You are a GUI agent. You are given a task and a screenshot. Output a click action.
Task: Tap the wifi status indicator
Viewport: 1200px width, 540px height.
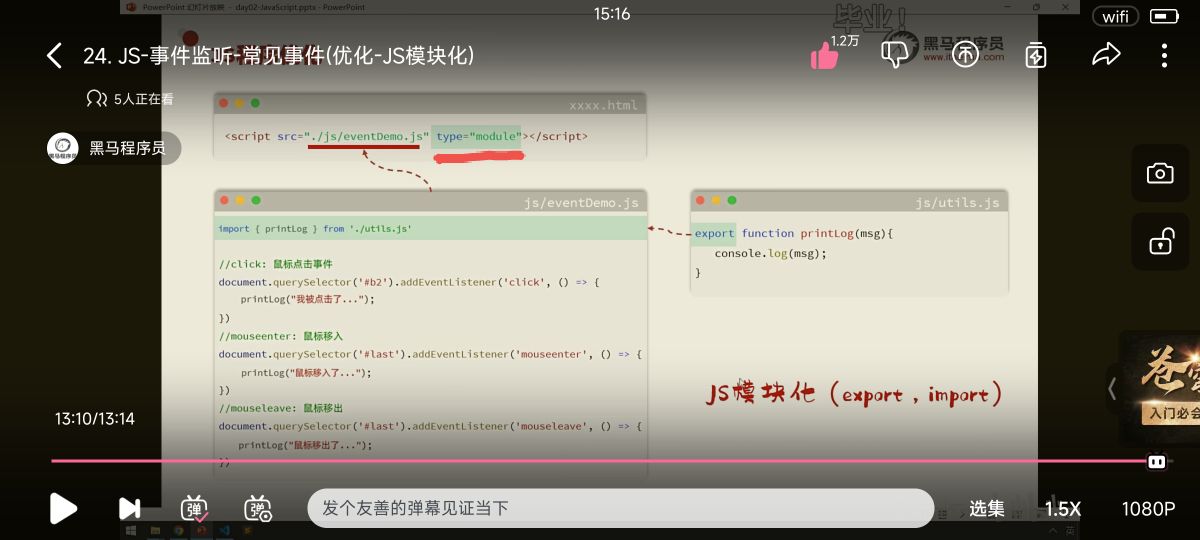click(1116, 16)
